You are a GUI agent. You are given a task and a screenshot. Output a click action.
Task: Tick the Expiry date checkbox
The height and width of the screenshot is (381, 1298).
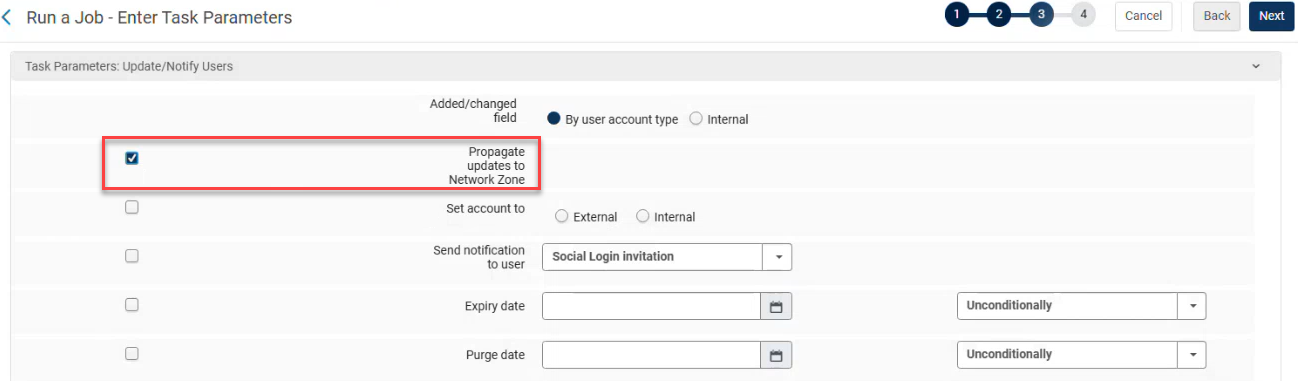click(132, 305)
